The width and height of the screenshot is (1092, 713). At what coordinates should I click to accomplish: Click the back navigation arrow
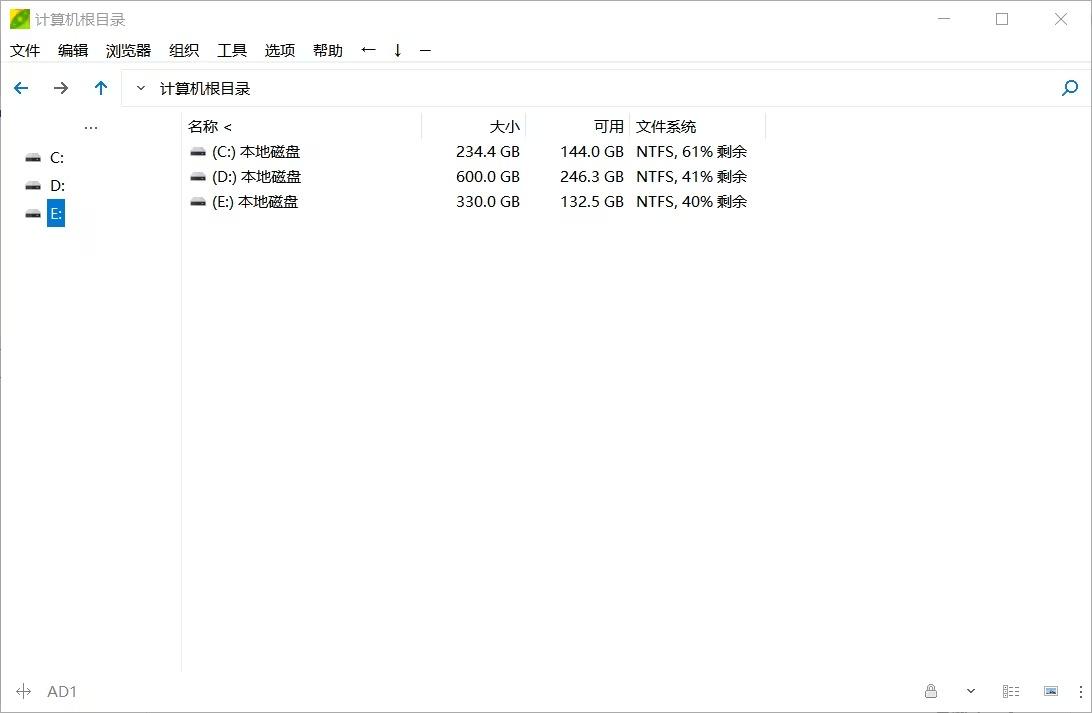coord(21,88)
